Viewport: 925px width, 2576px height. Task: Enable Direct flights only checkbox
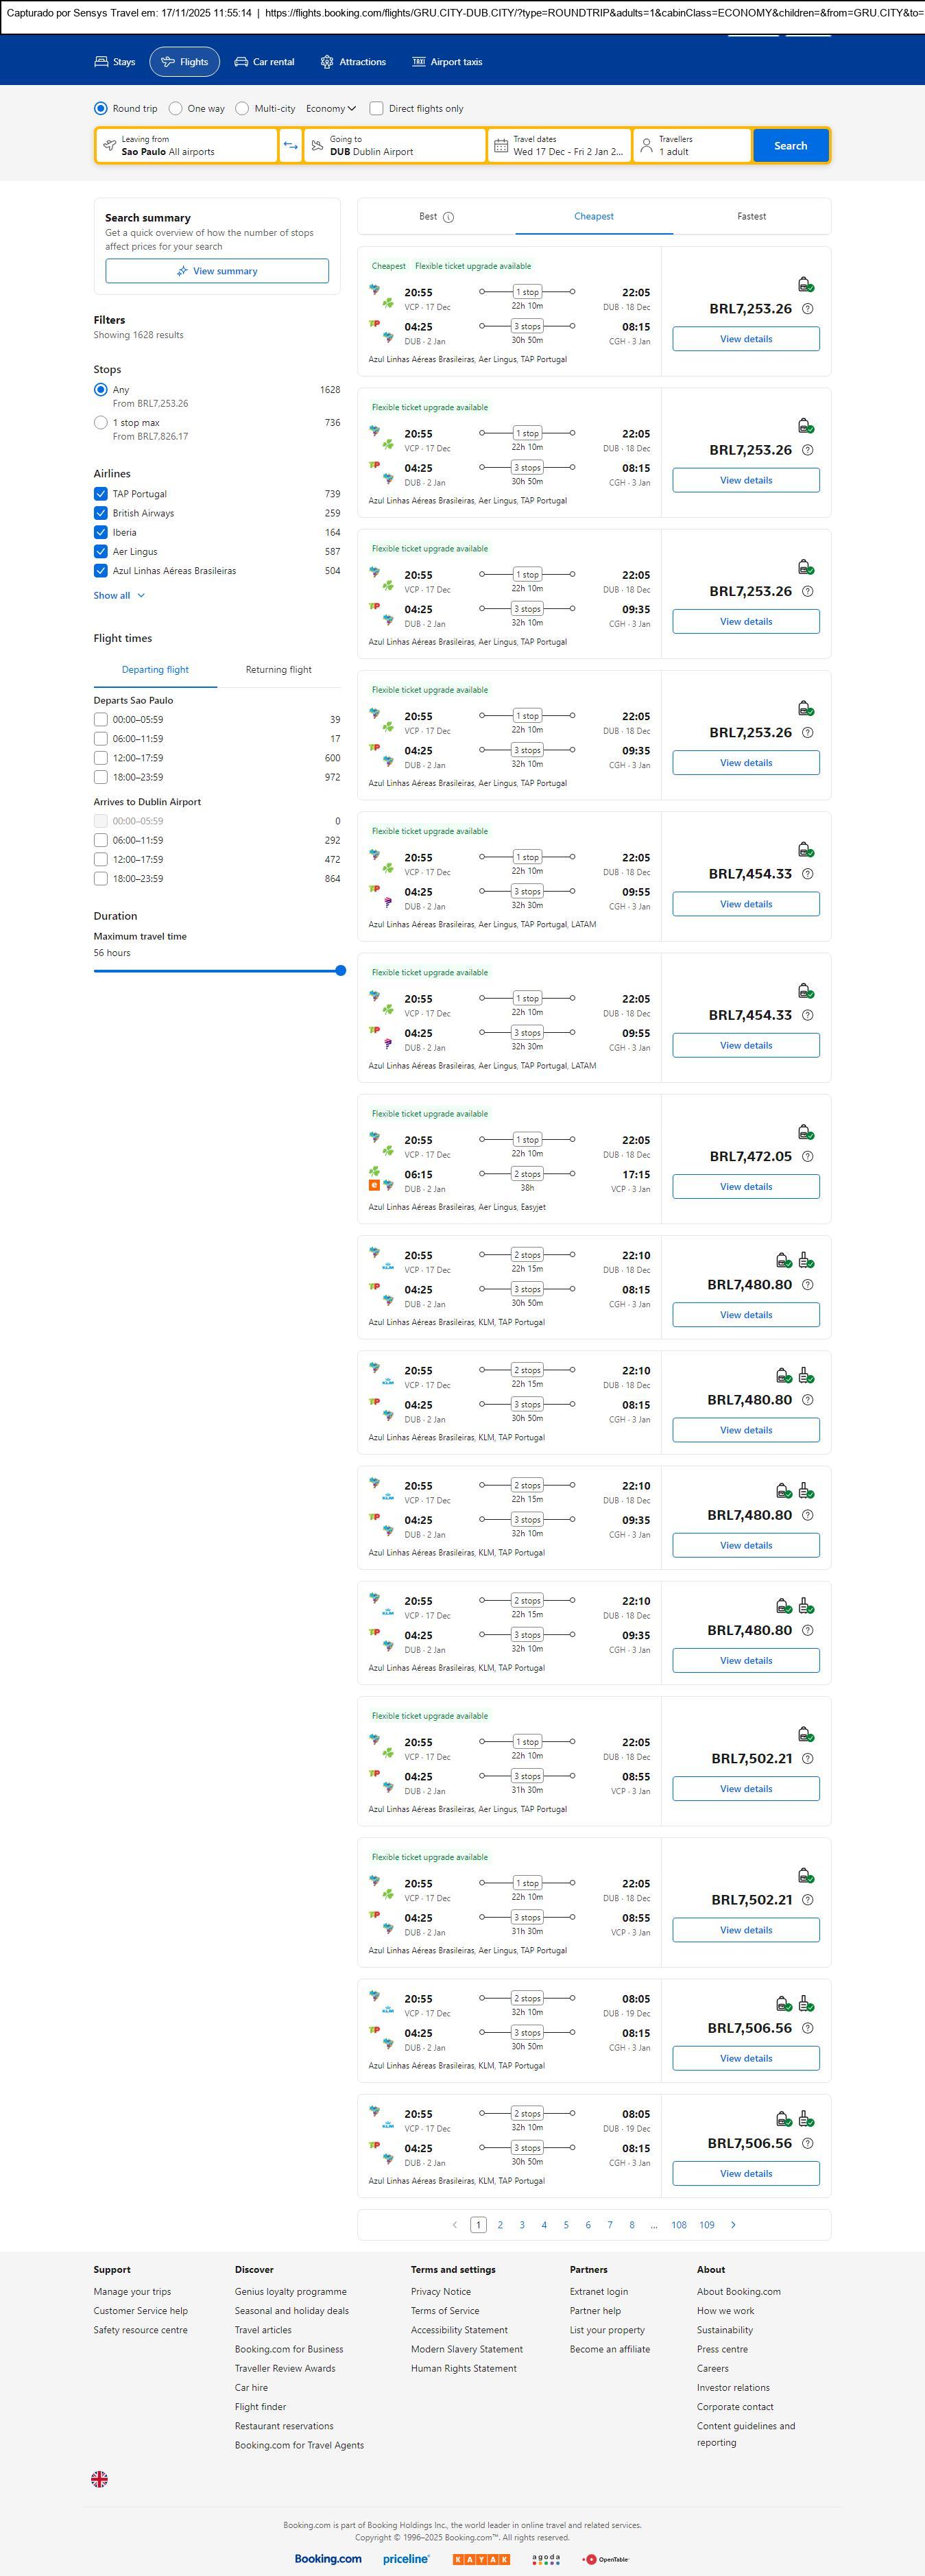377,108
